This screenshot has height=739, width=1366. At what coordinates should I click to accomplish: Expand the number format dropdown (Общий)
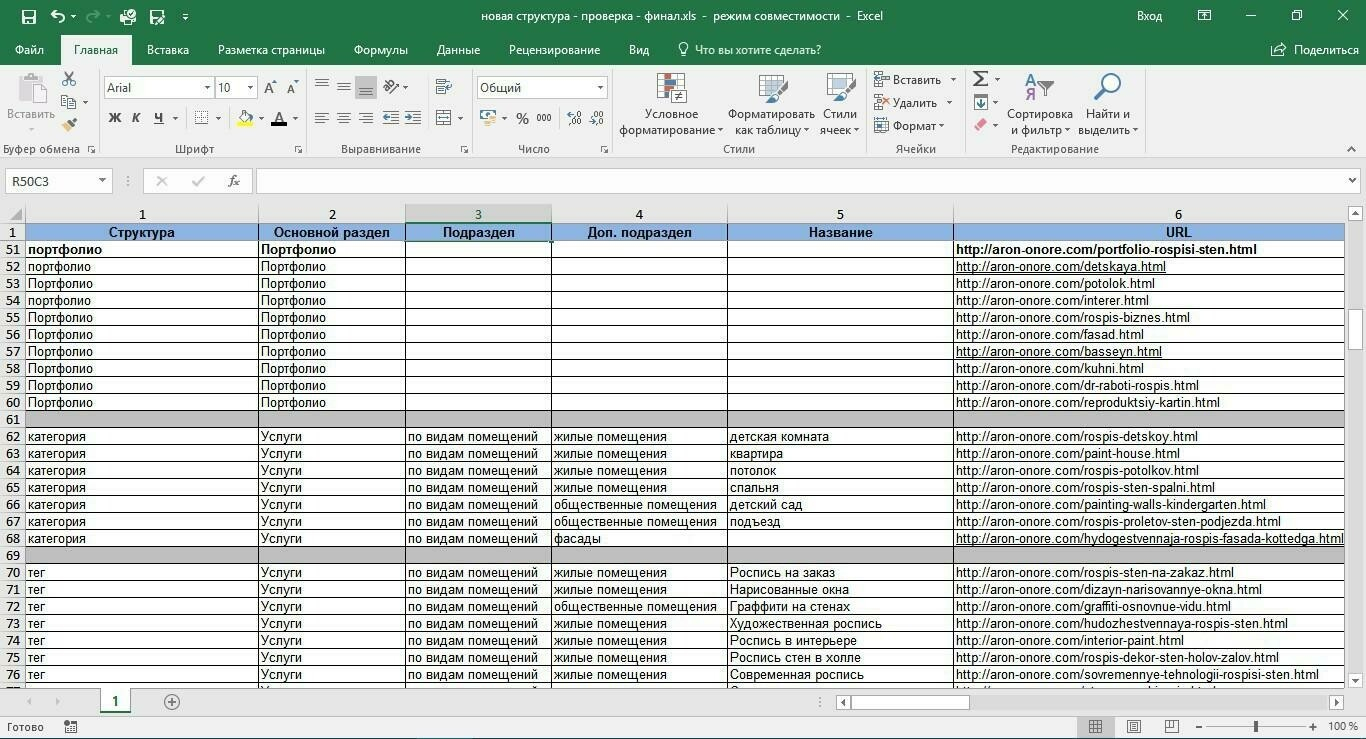tap(600, 88)
